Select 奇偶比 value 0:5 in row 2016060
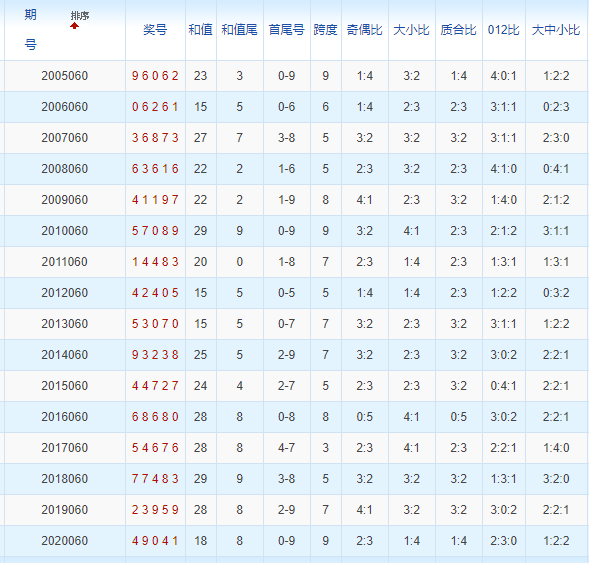The image size is (589, 563). [365, 417]
